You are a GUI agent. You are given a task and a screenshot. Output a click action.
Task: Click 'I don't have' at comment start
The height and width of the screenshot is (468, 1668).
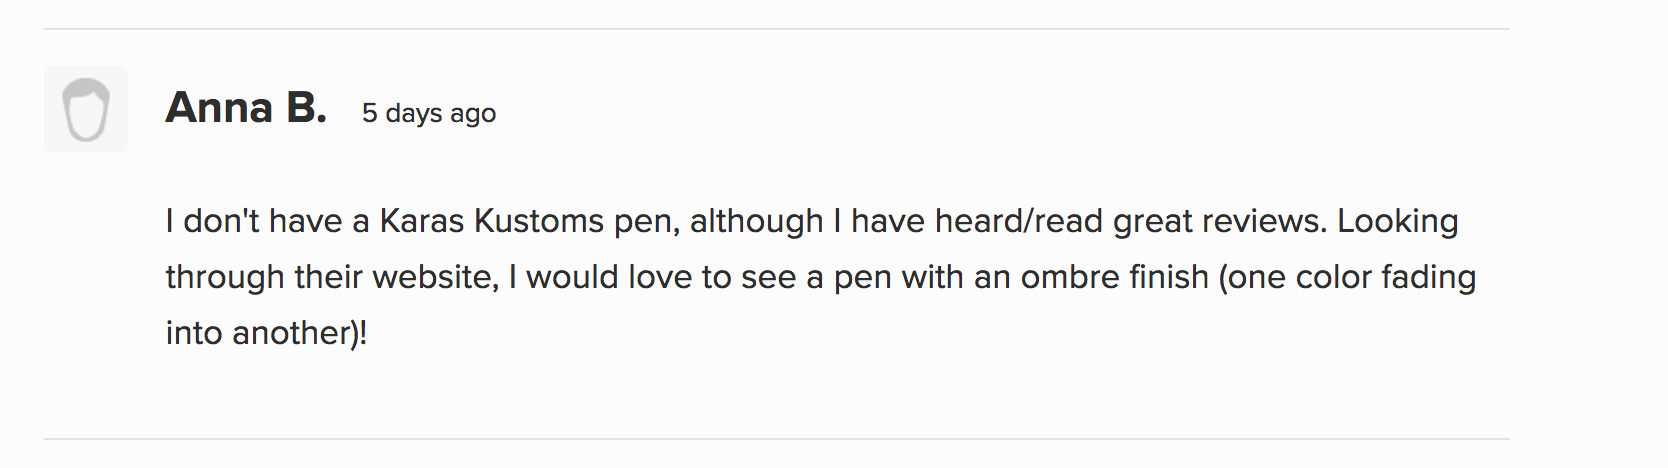coord(254,221)
